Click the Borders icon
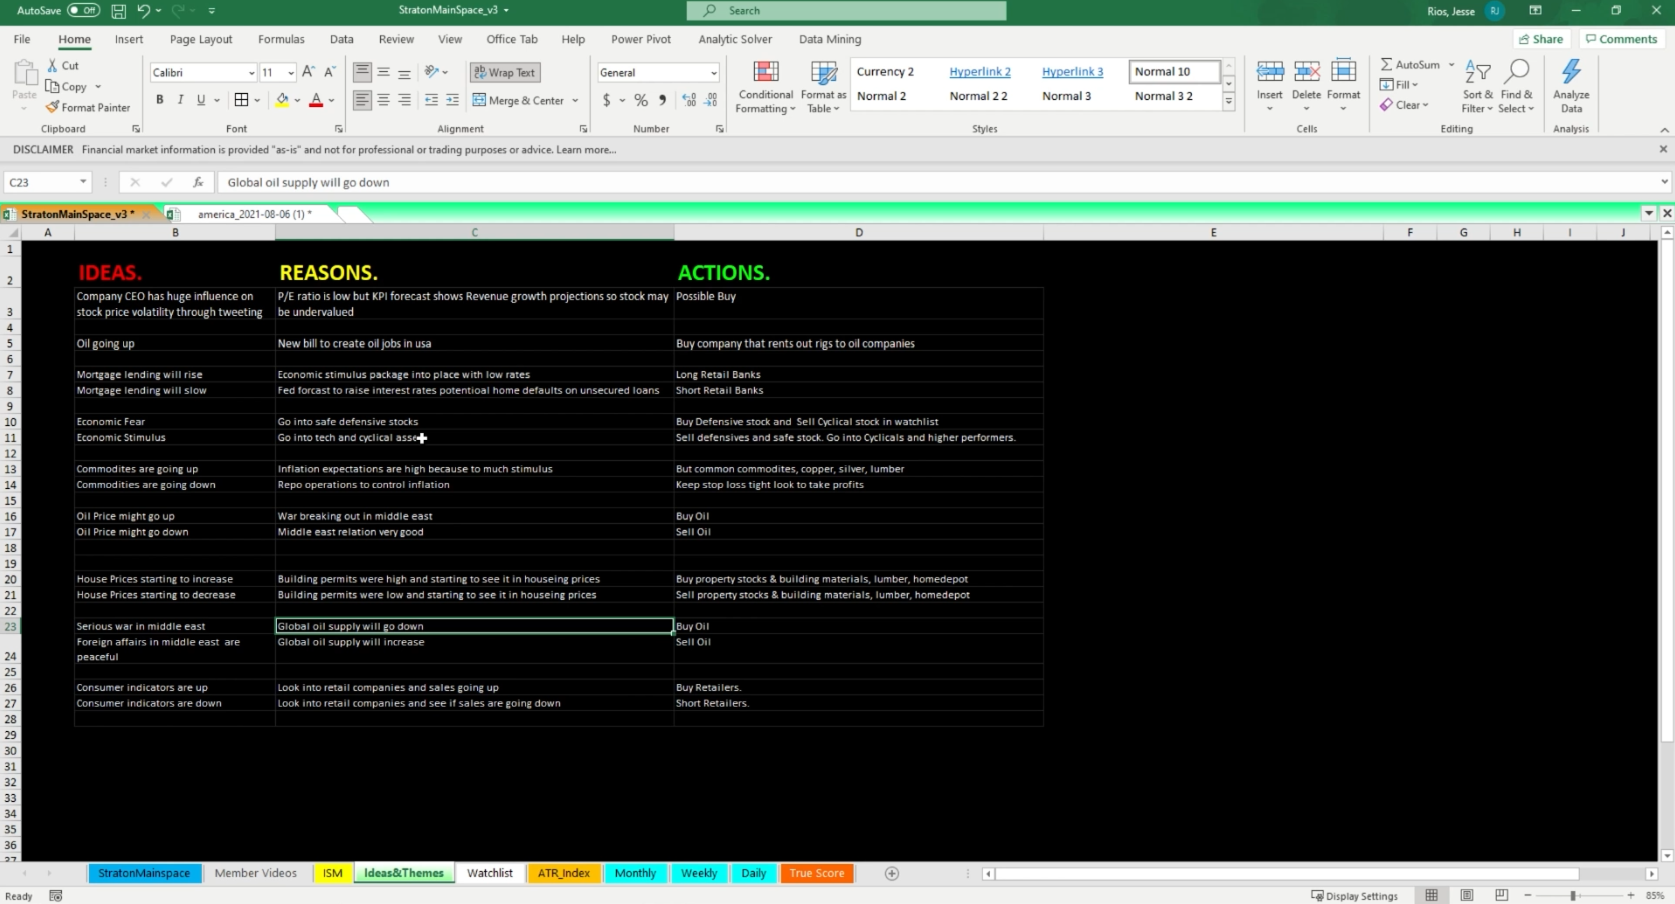The image size is (1675, 904). [x=241, y=100]
